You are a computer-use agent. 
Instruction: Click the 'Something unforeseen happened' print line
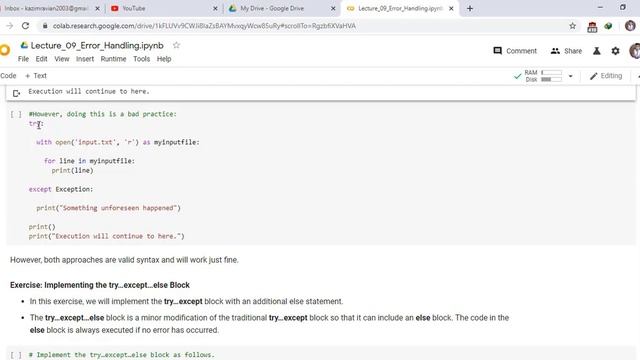[108, 208]
